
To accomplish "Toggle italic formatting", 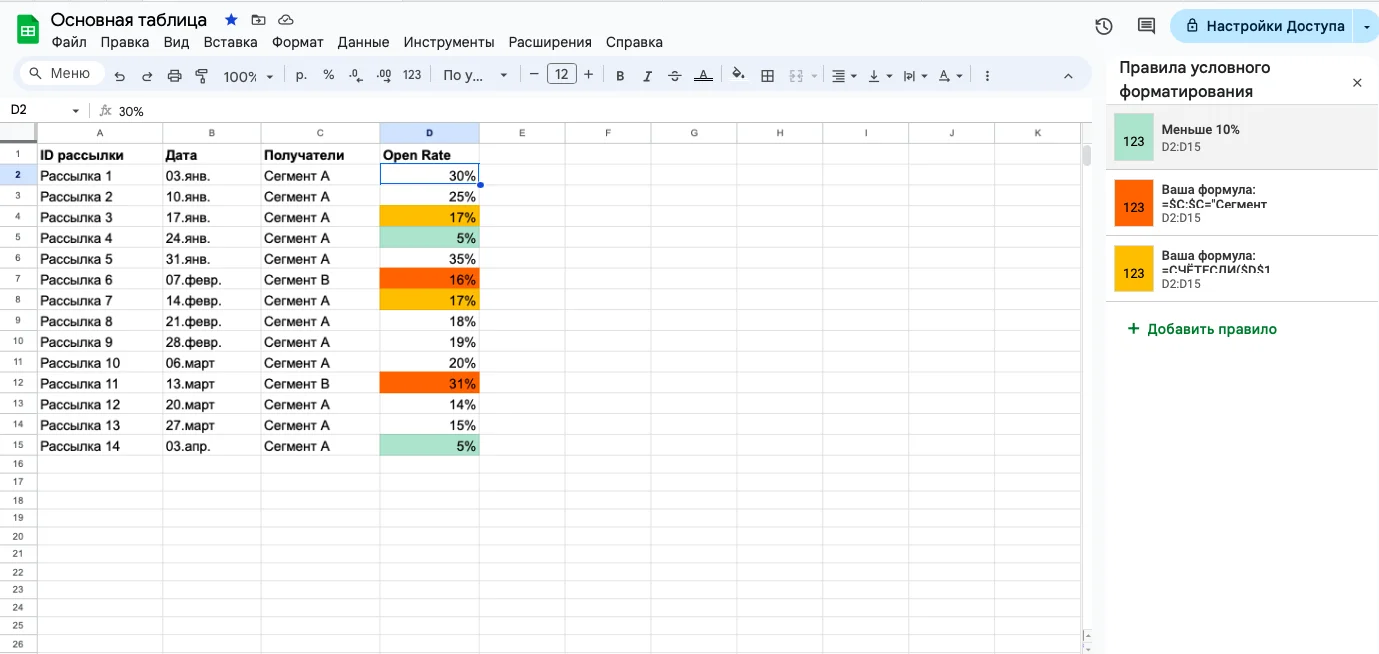I will point(647,76).
